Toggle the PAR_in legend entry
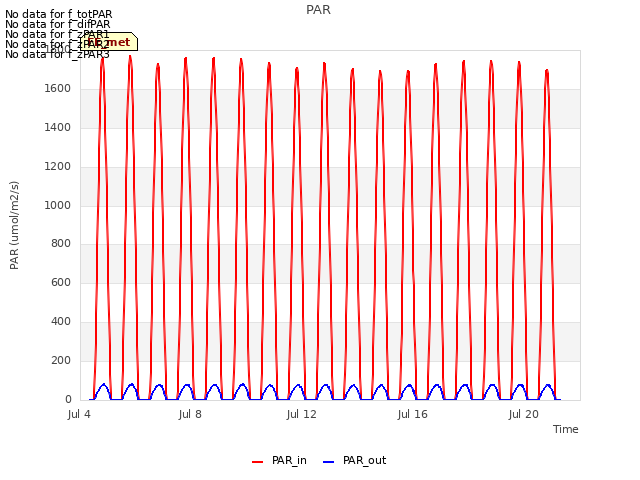The height and width of the screenshot is (480, 640). [x=279, y=461]
